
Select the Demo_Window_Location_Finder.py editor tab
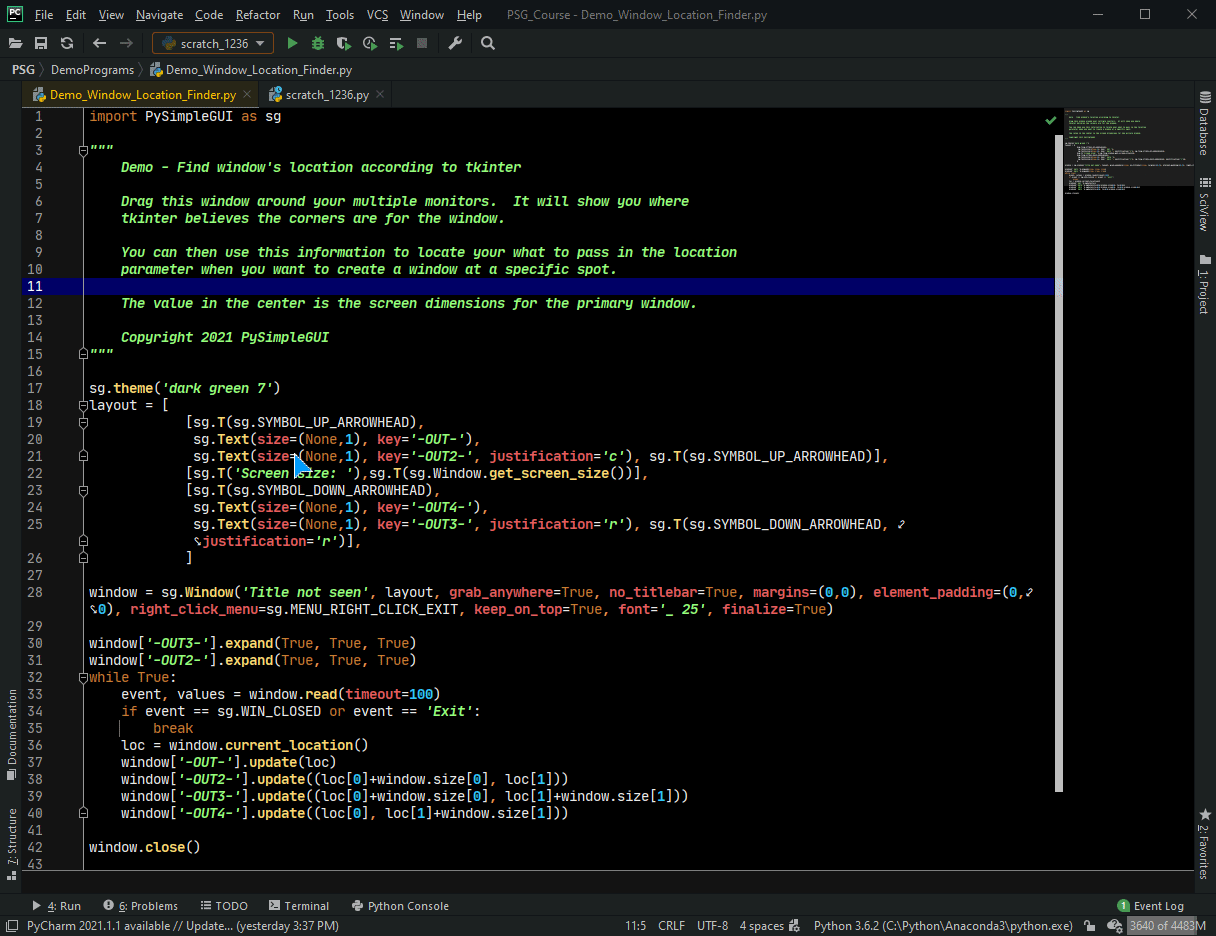pos(143,95)
